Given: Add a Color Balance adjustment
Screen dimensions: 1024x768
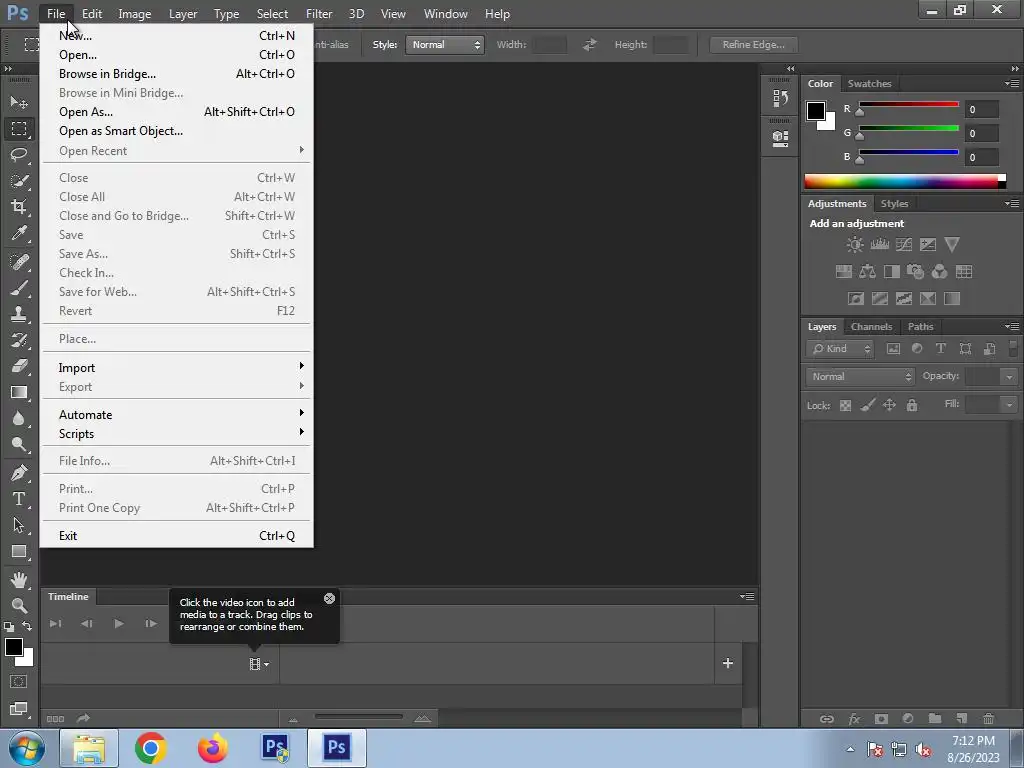Looking at the screenshot, I should [868, 272].
